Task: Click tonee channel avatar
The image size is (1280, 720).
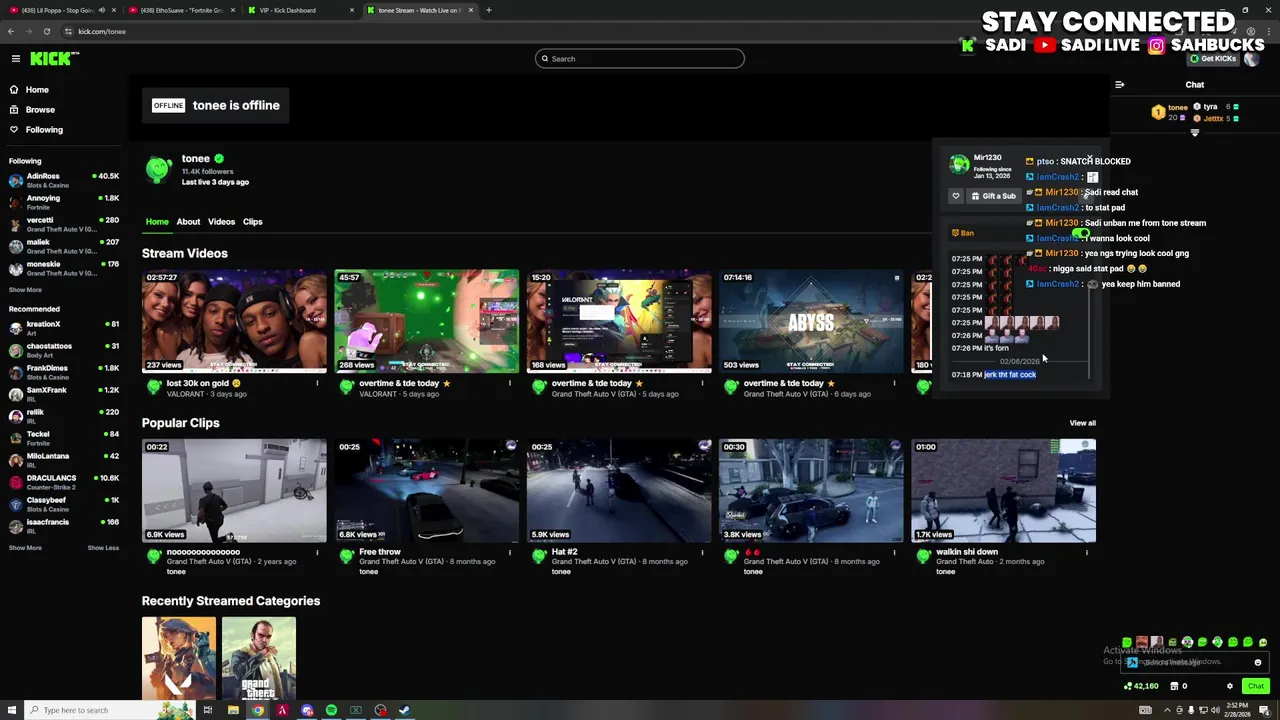Action: tap(158, 169)
